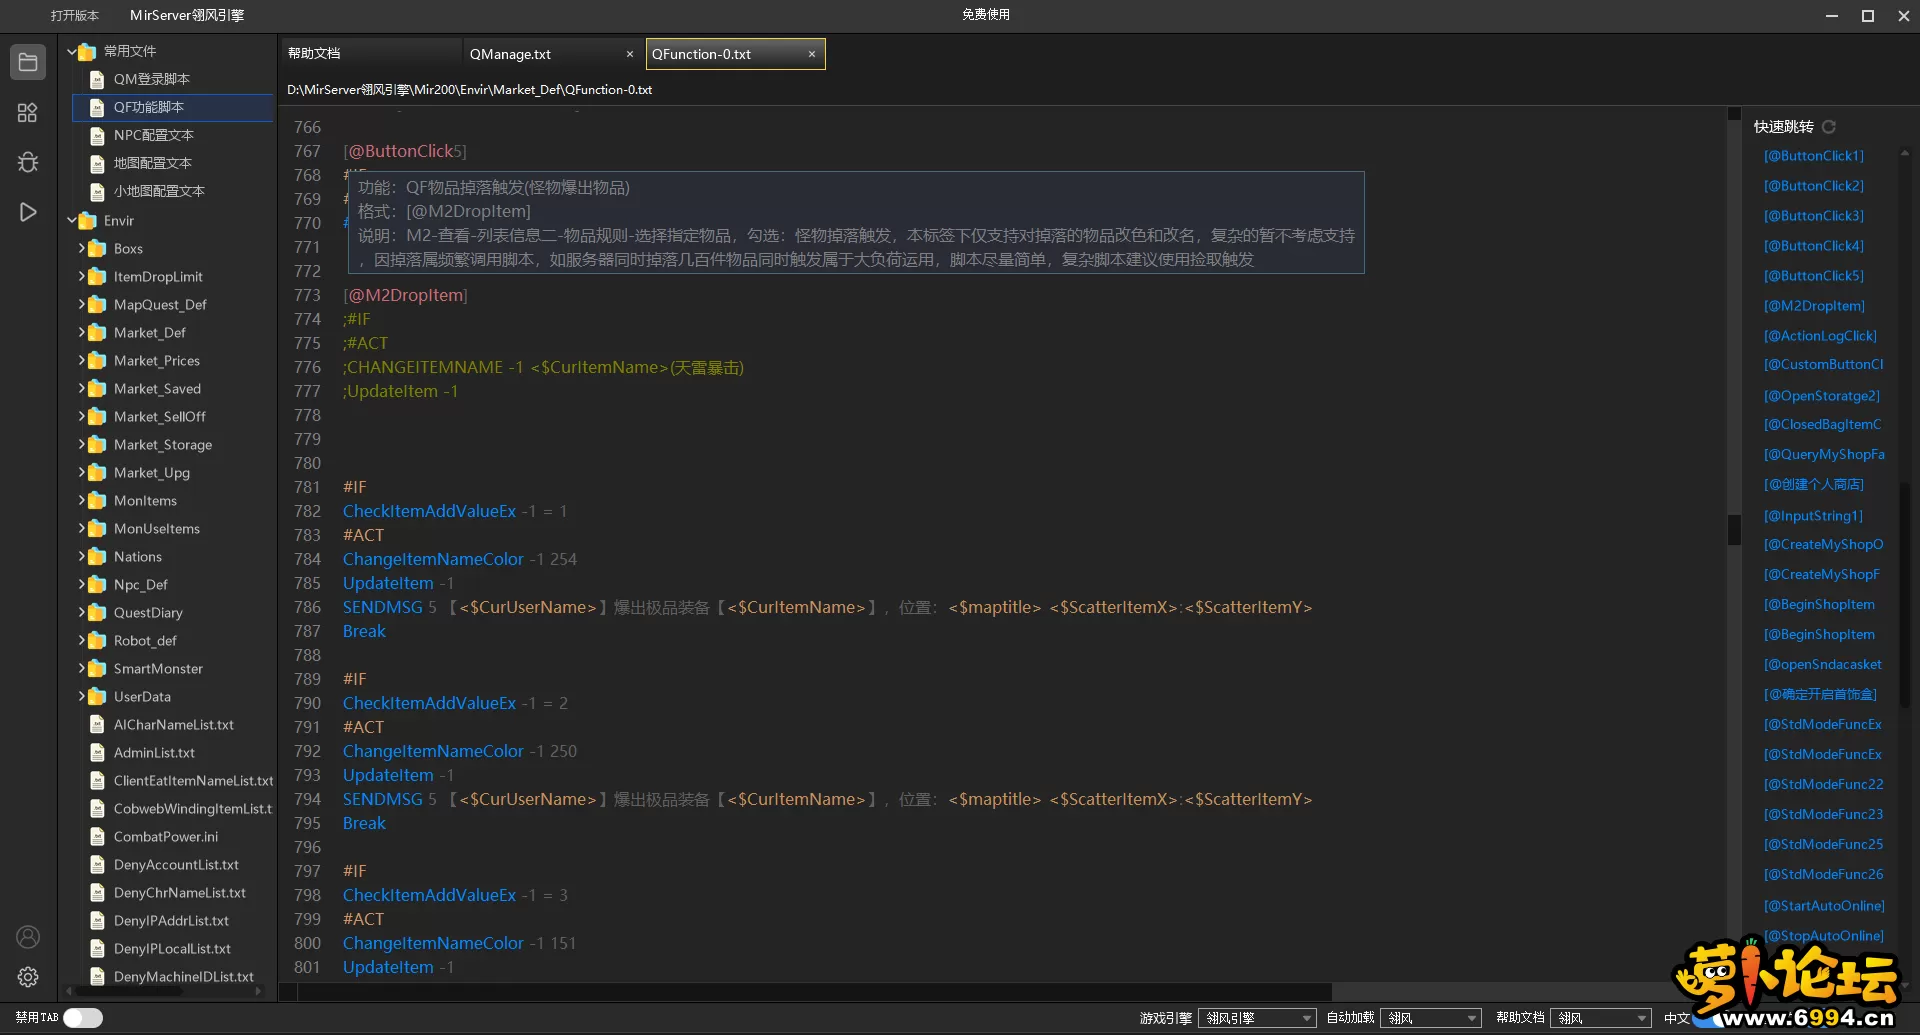Click the AdminList.txt file icon
1920x1035 pixels.
coord(97,752)
